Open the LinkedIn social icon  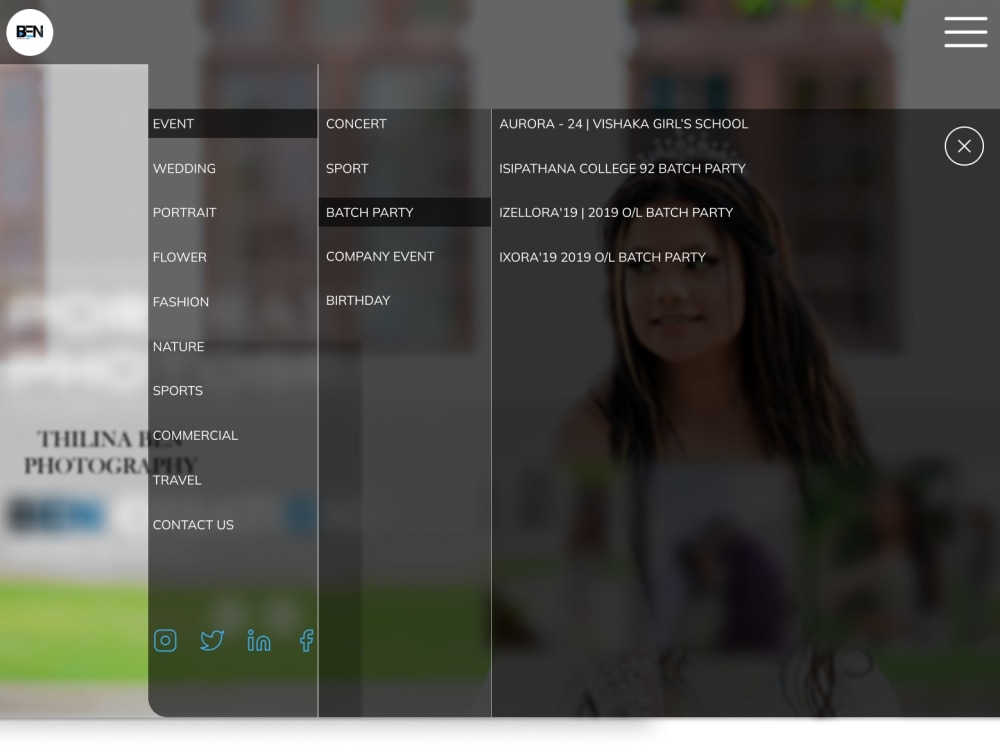(x=259, y=640)
